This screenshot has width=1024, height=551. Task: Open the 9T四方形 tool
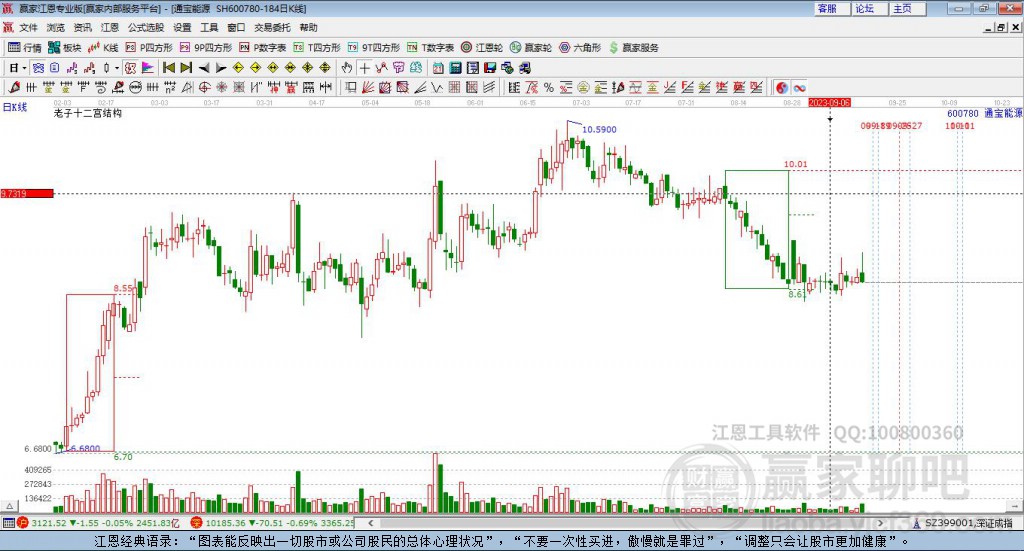[374, 48]
